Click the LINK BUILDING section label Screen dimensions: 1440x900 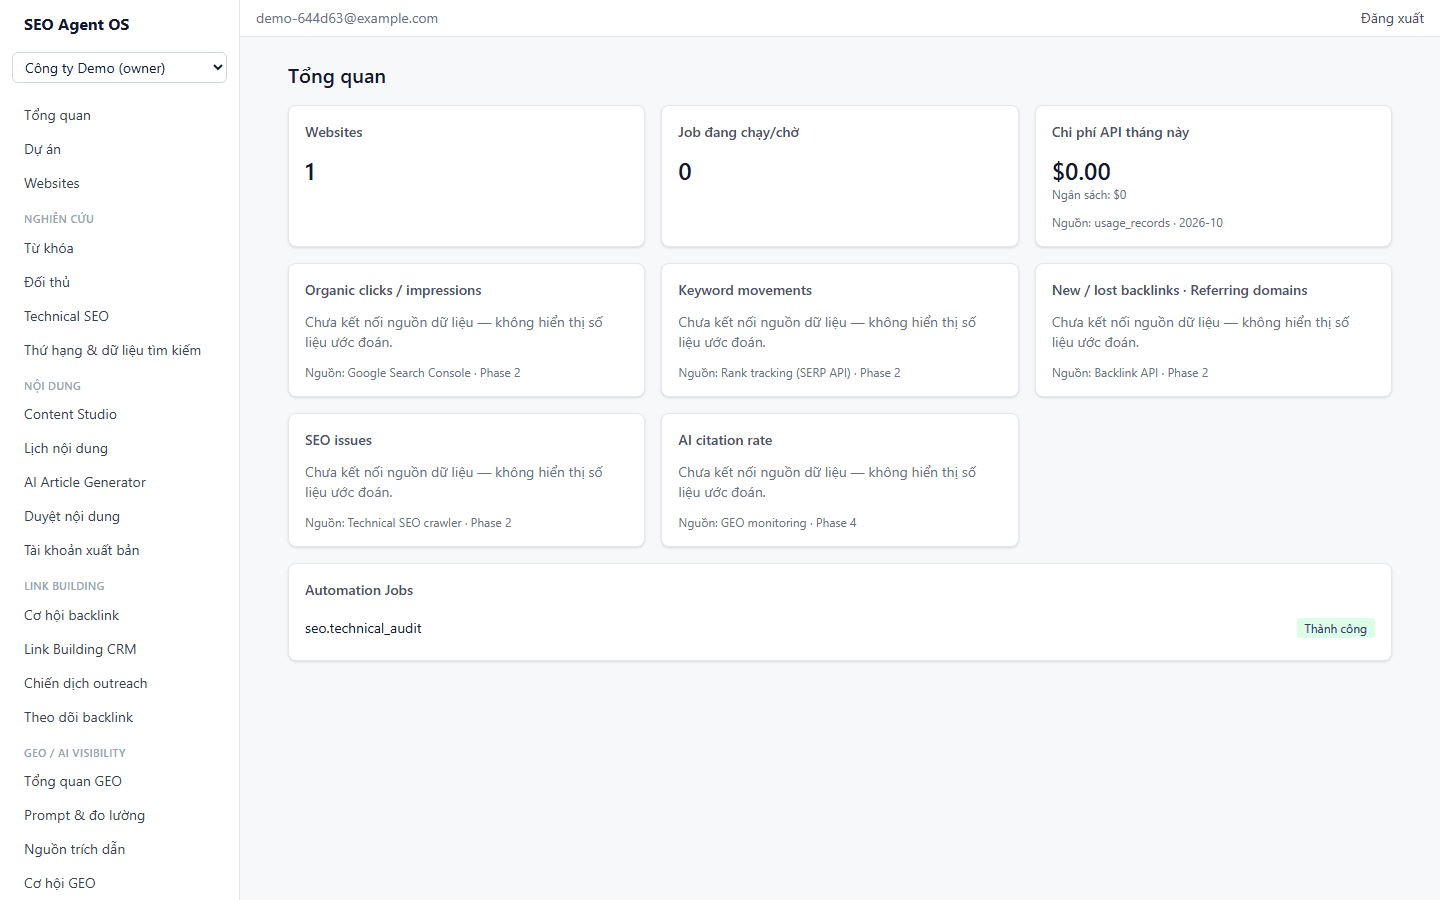click(64, 586)
